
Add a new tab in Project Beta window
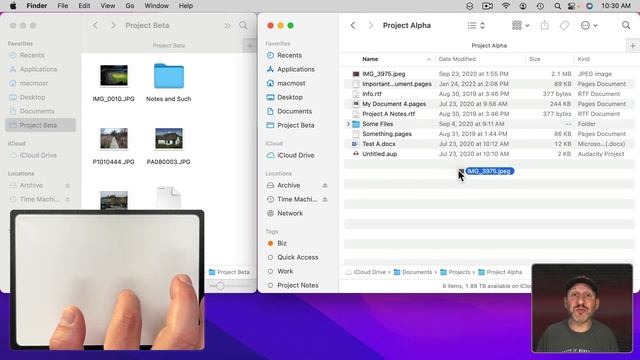pyautogui.click(x=249, y=46)
